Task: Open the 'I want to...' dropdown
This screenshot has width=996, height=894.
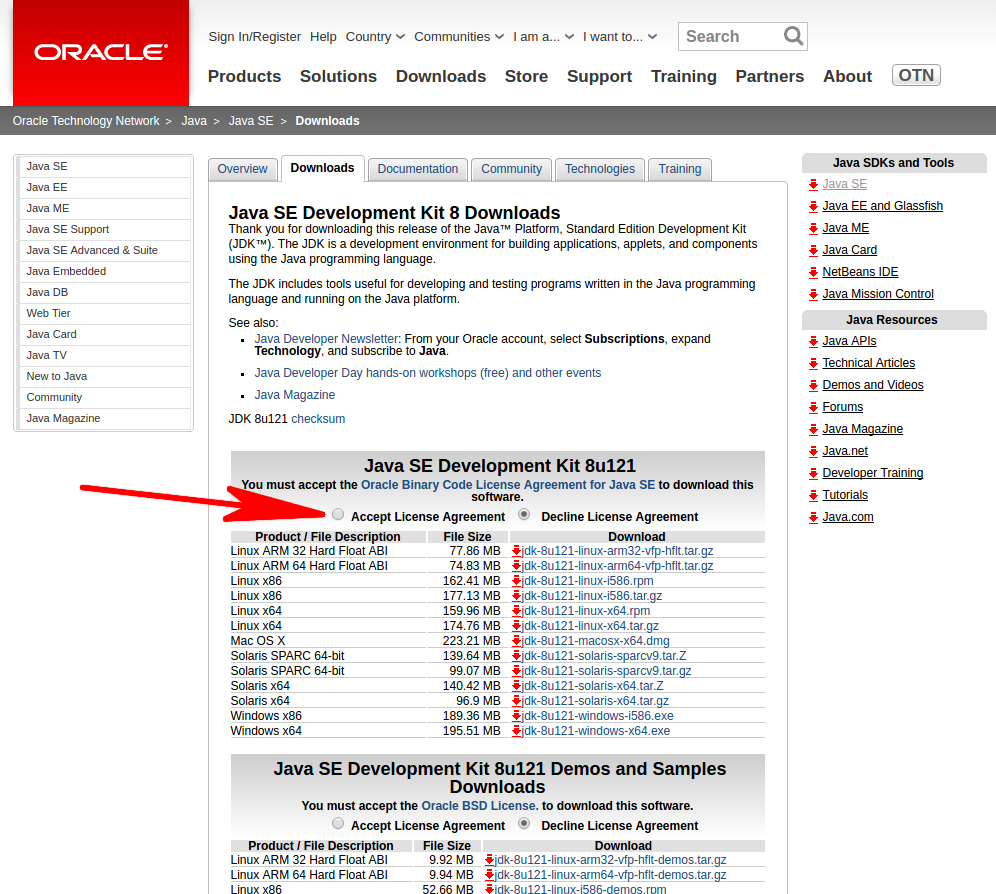Action: [620, 37]
